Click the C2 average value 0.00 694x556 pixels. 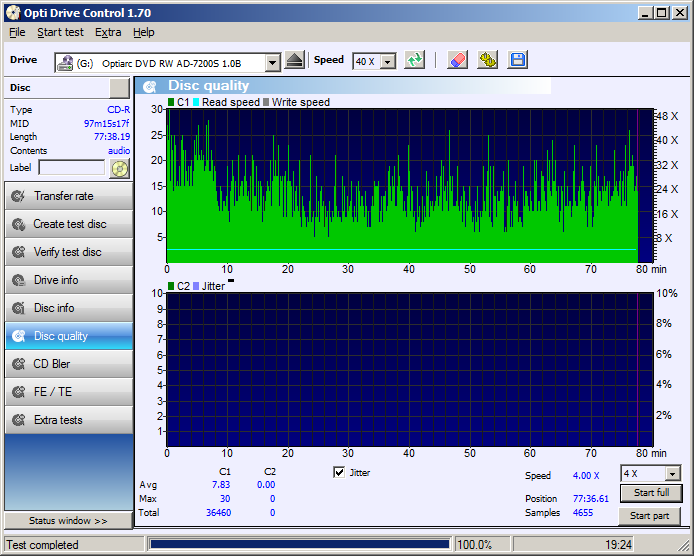coord(266,485)
